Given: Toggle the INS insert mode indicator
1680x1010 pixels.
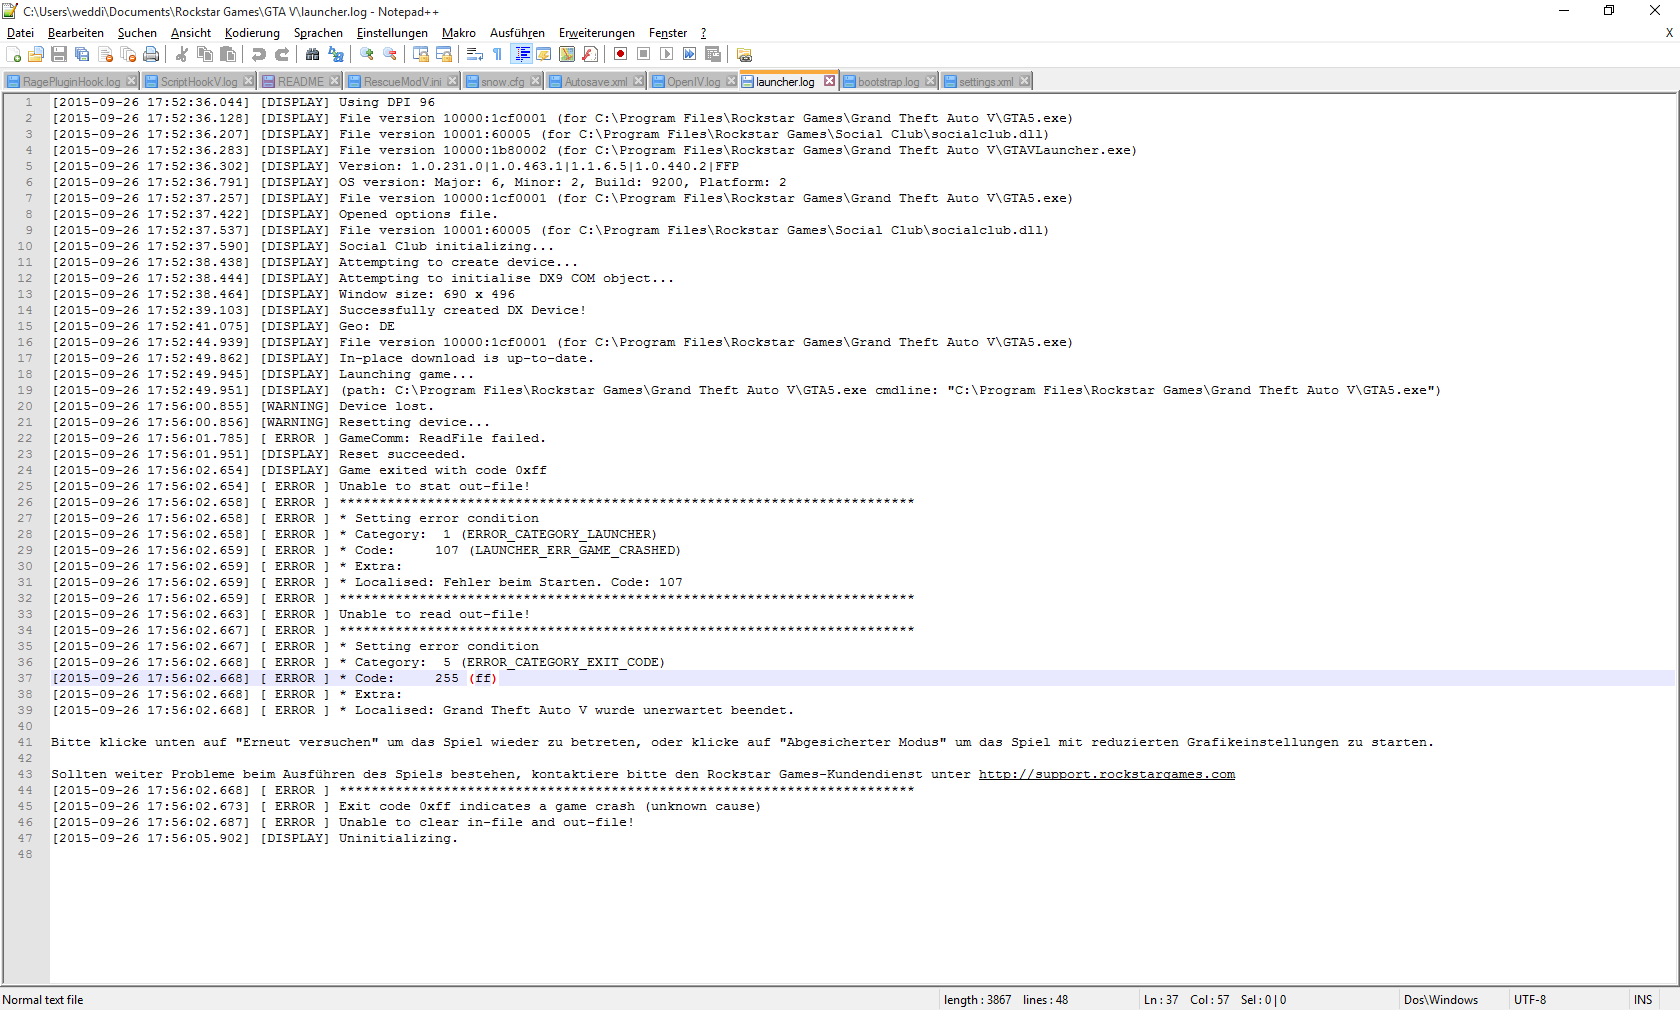Looking at the screenshot, I should click(1643, 1000).
